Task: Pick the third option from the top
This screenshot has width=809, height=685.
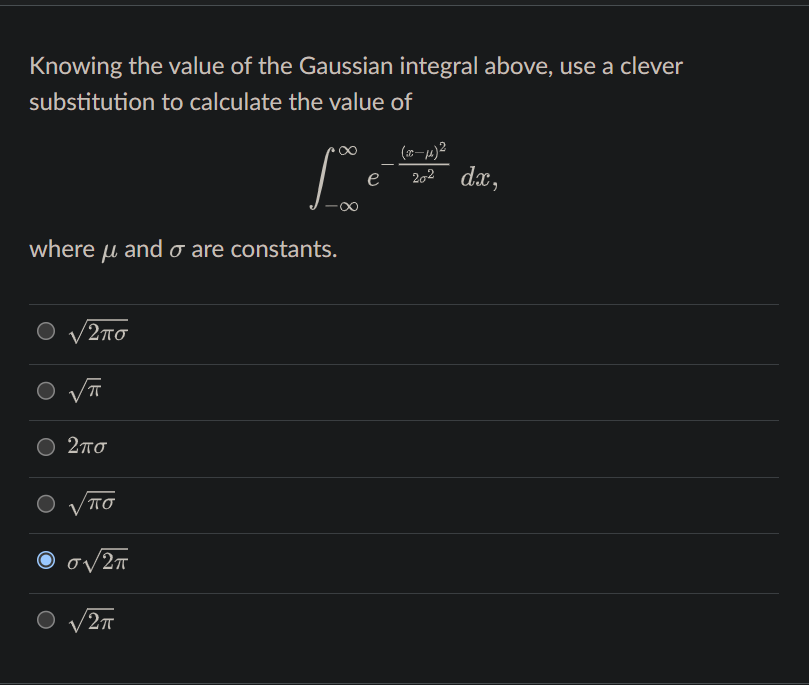Action: (45, 446)
